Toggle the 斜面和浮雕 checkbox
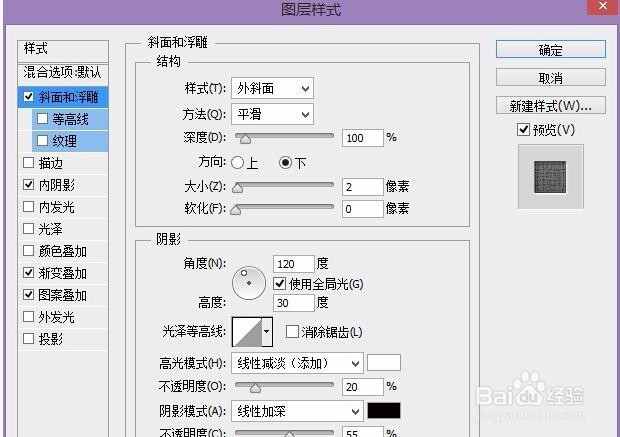This screenshot has height=437, width=620. (x=28, y=96)
